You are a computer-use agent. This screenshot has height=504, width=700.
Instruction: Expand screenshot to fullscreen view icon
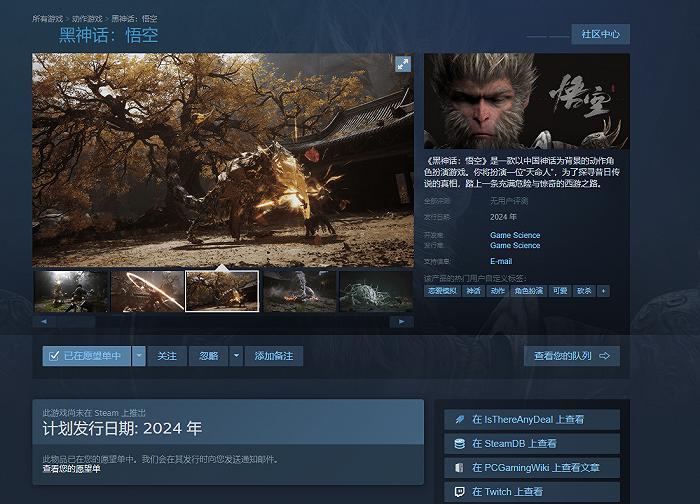coord(403,64)
